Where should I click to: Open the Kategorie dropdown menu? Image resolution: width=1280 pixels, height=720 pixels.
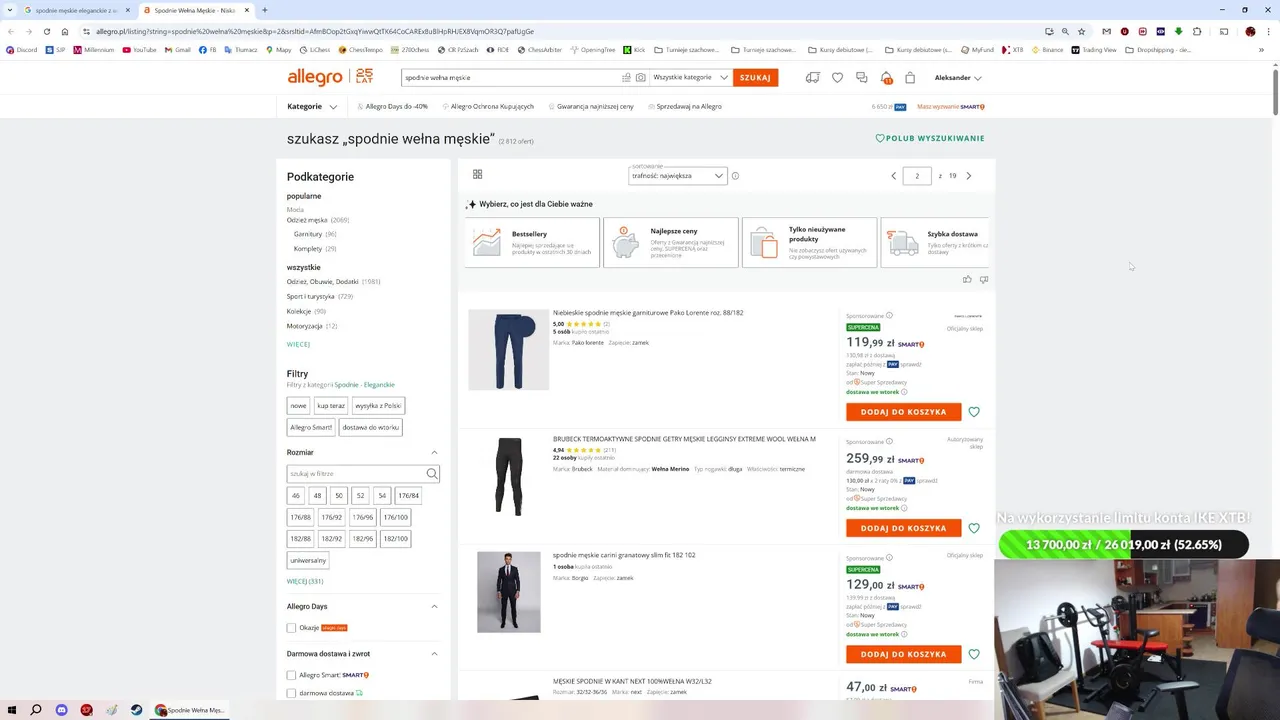[x=312, y=106]
